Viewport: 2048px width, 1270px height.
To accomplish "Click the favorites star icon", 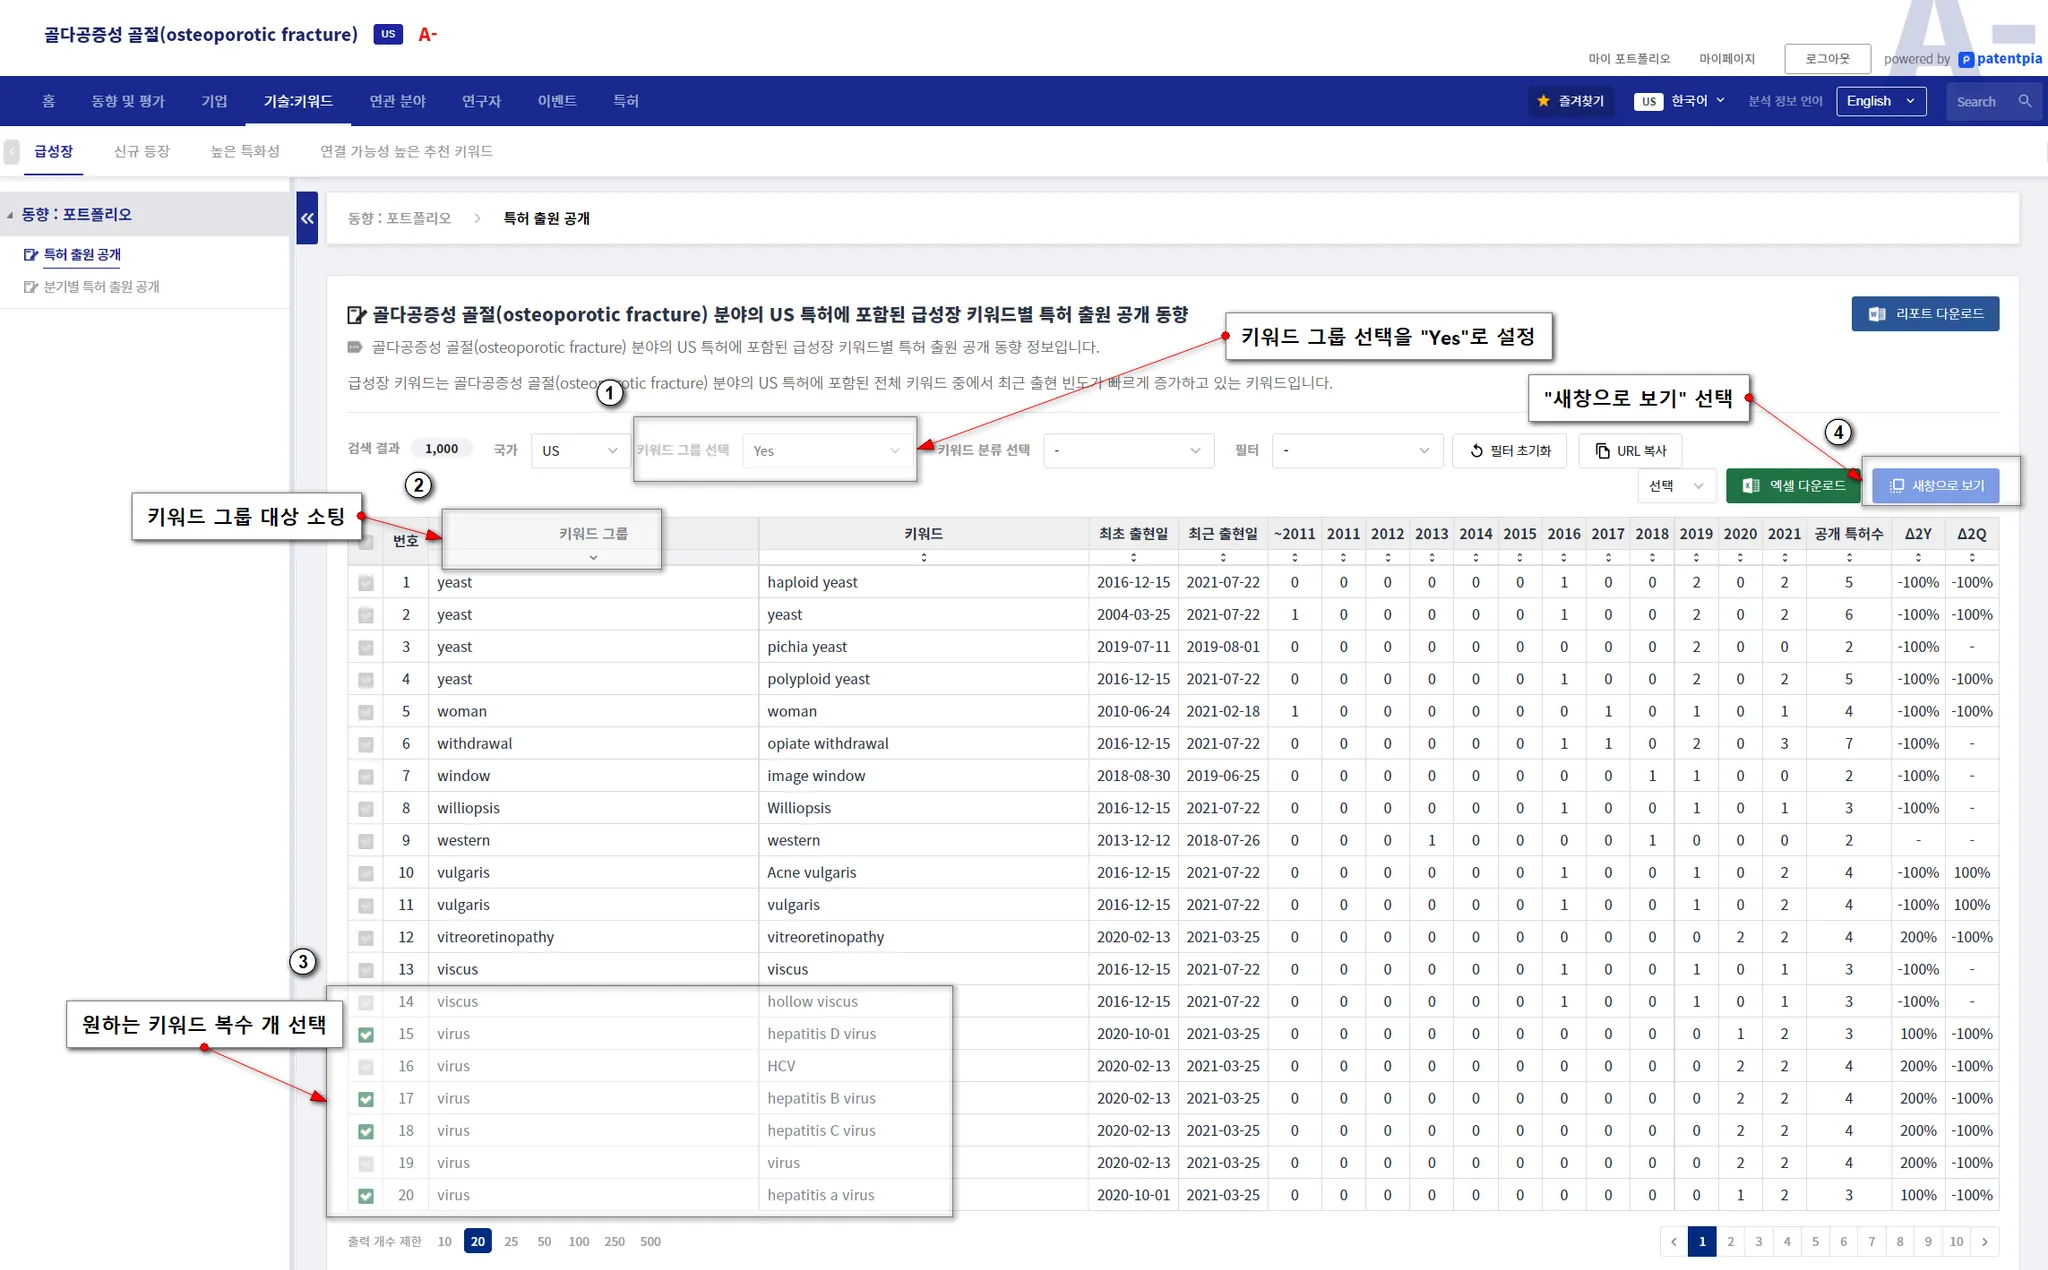I will coord(1543,101).
